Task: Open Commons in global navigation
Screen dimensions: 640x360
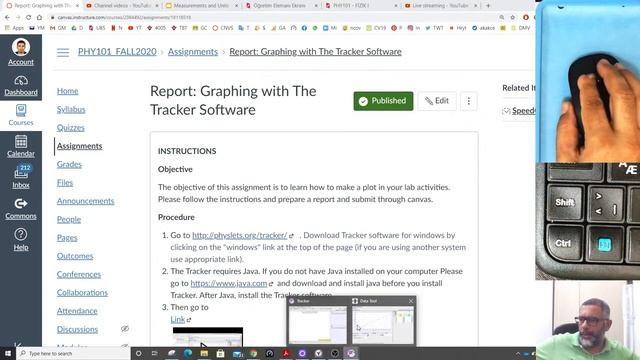Action: [x=21, y=209]
